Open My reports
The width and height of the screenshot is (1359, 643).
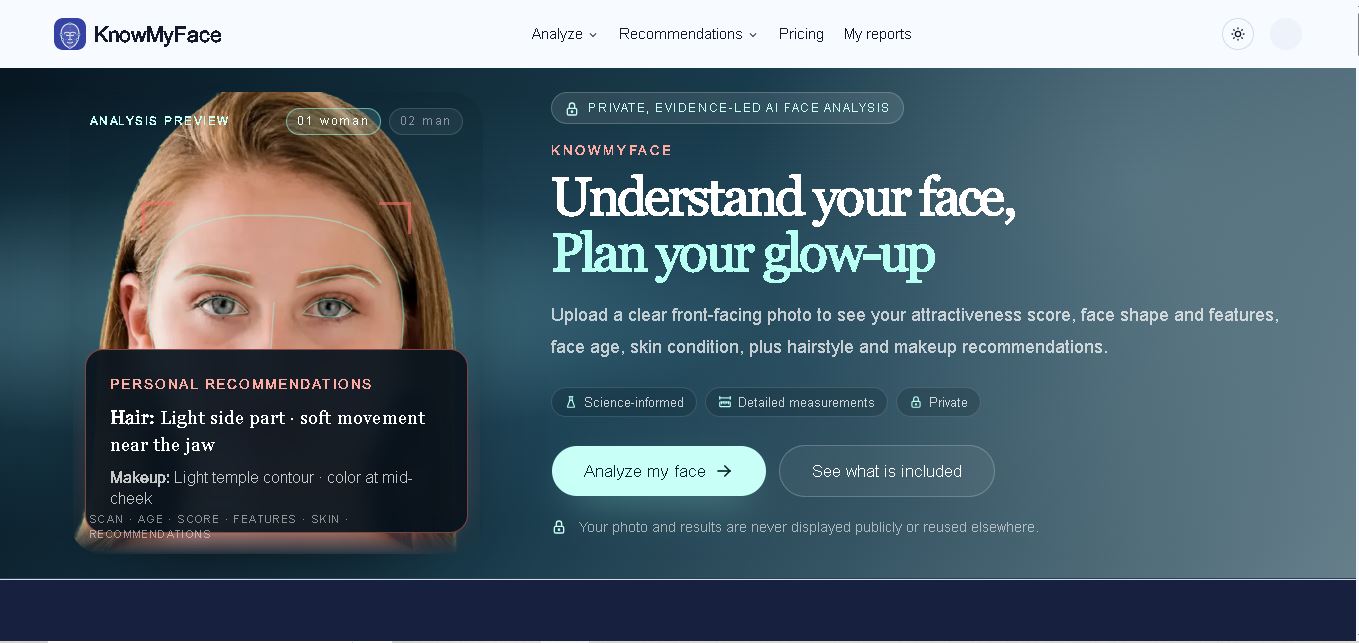pos(877,34)
